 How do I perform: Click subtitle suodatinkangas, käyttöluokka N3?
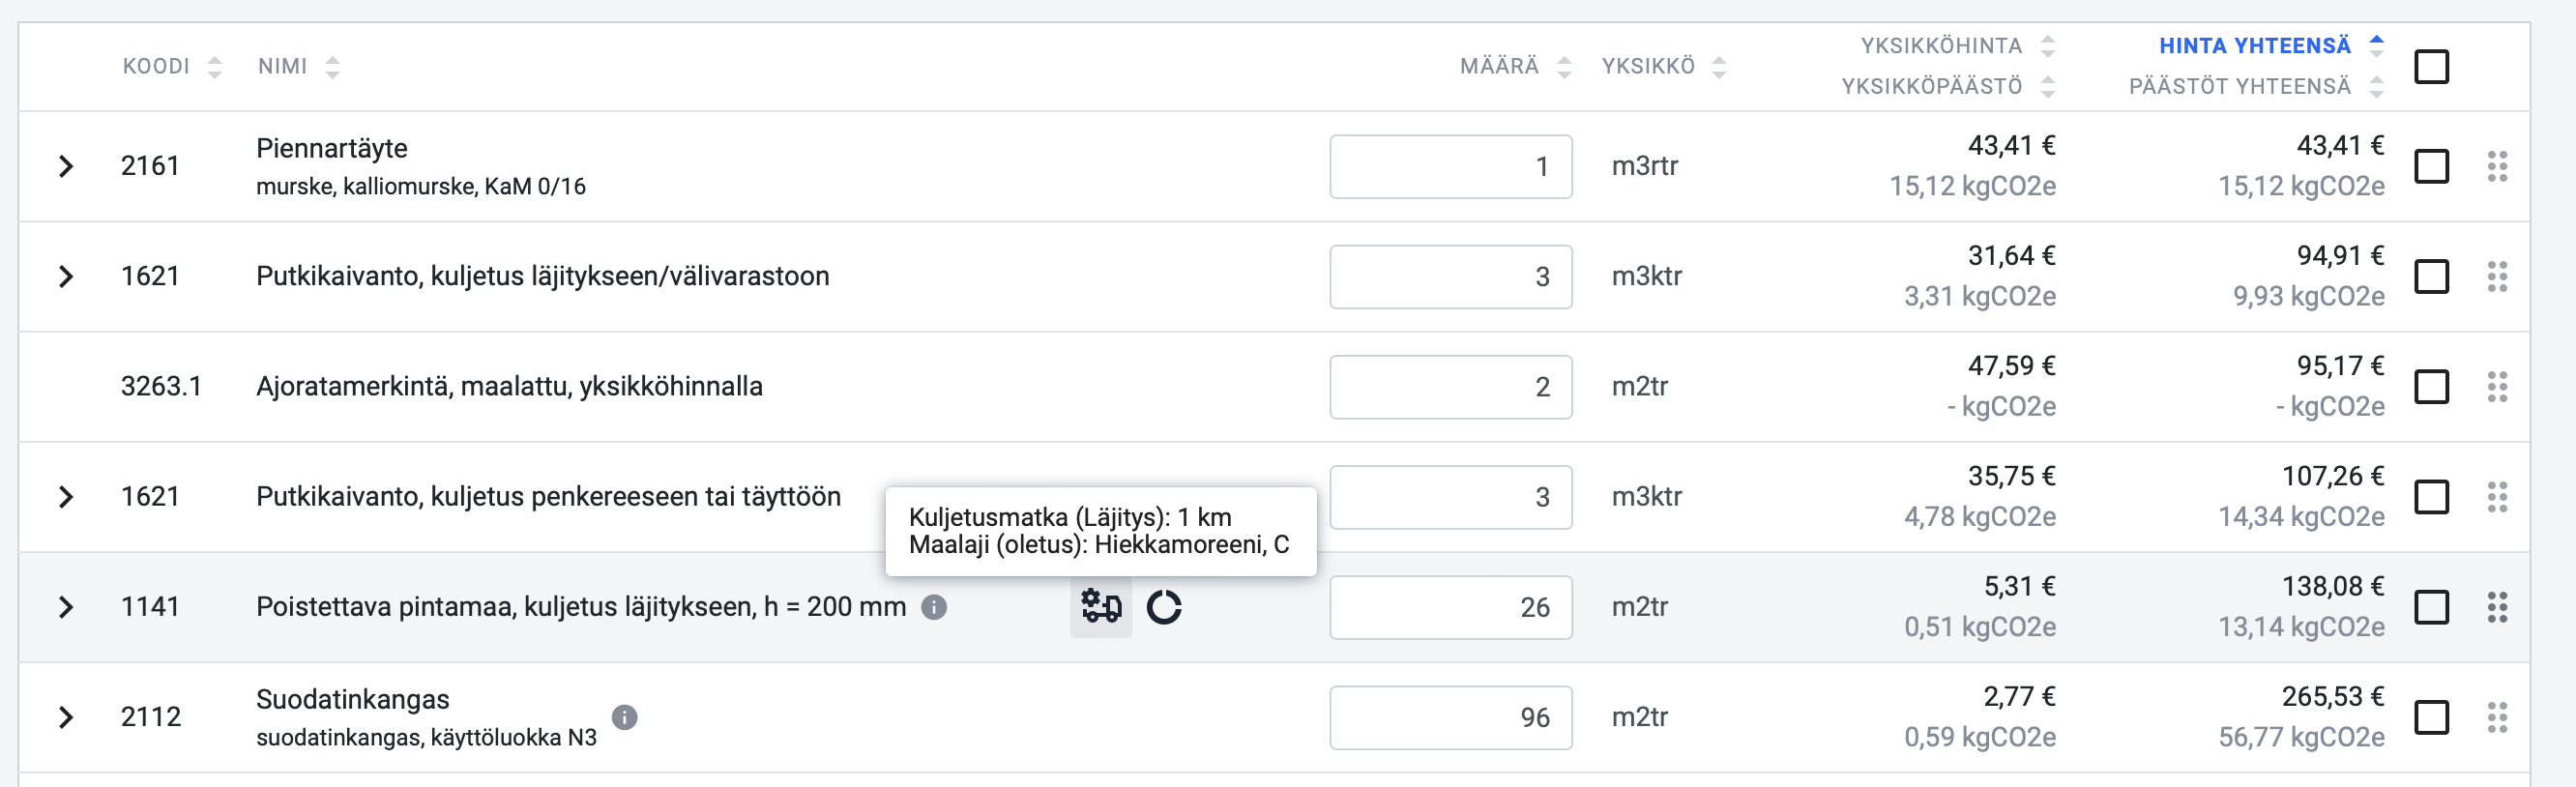pyautogui.click(x=426, y=738)
